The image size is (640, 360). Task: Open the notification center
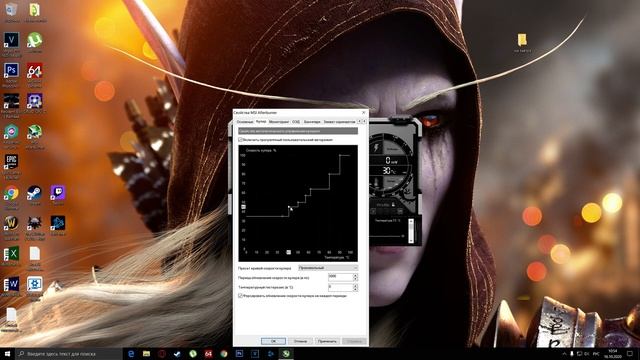(x=630, y=354)
